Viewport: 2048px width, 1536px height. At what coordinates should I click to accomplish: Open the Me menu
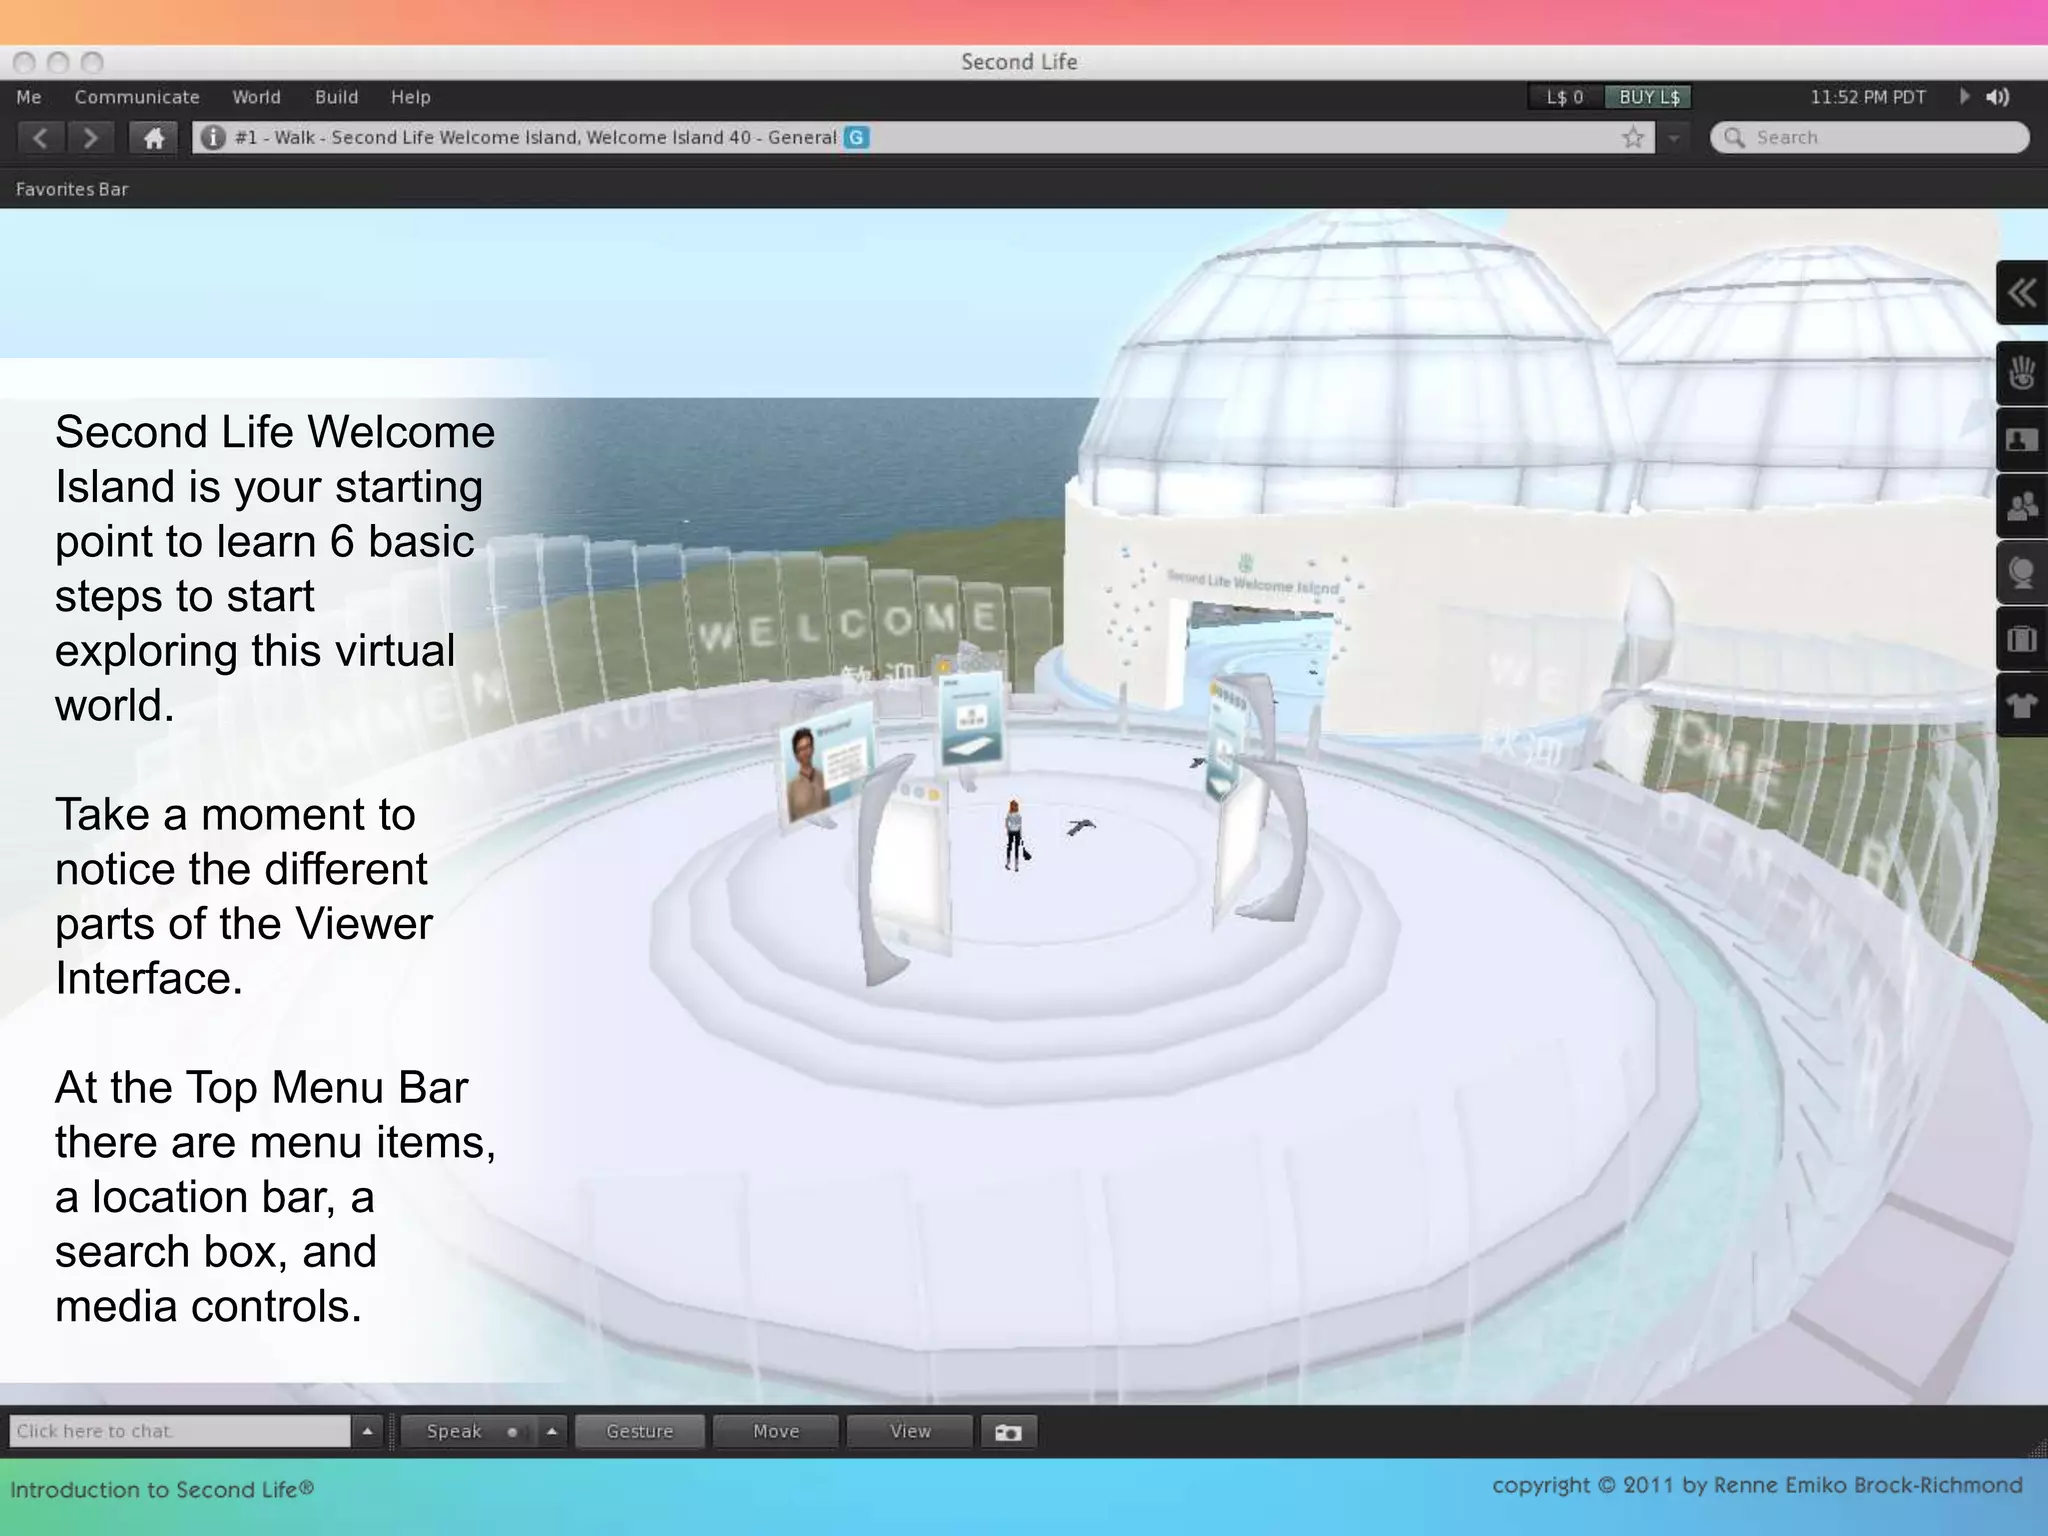(28, 97)
